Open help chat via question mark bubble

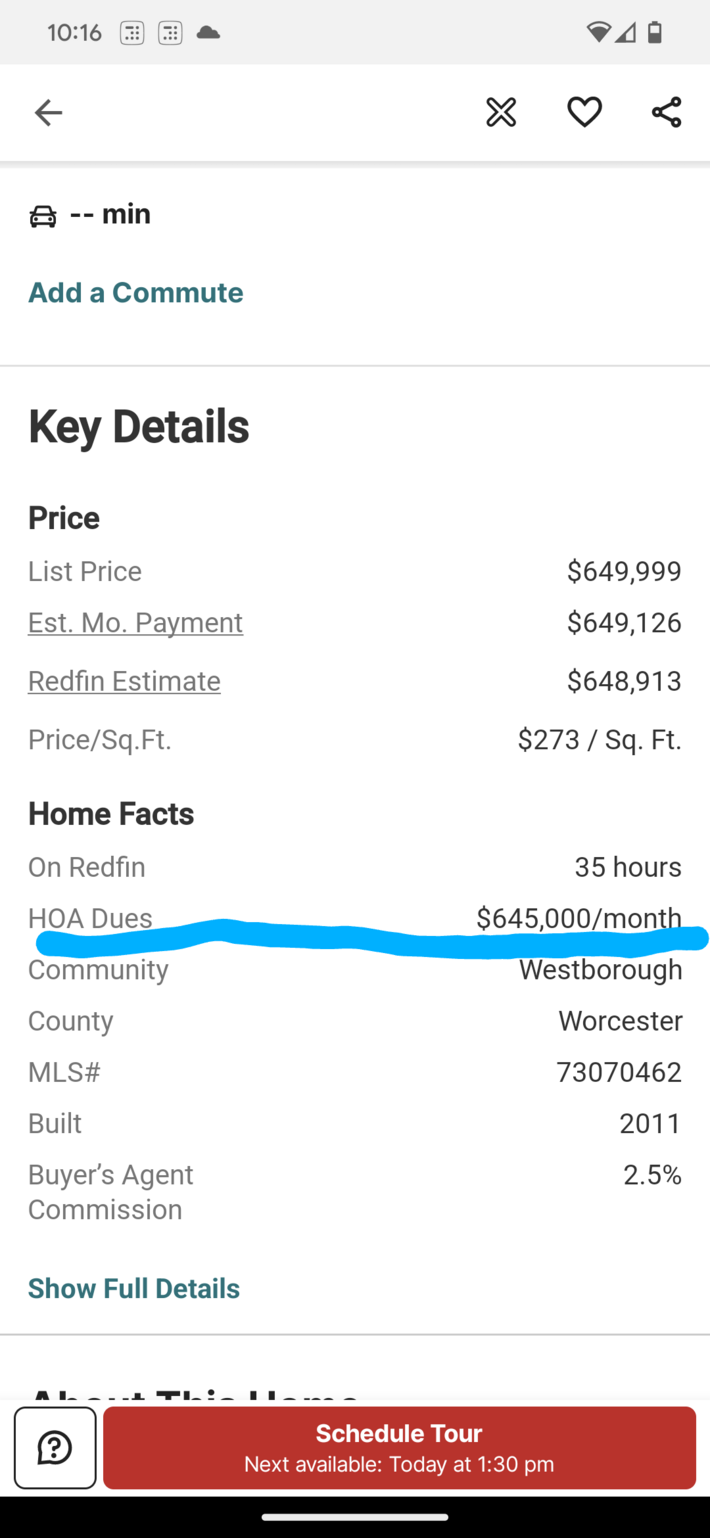coord(55,1447)
